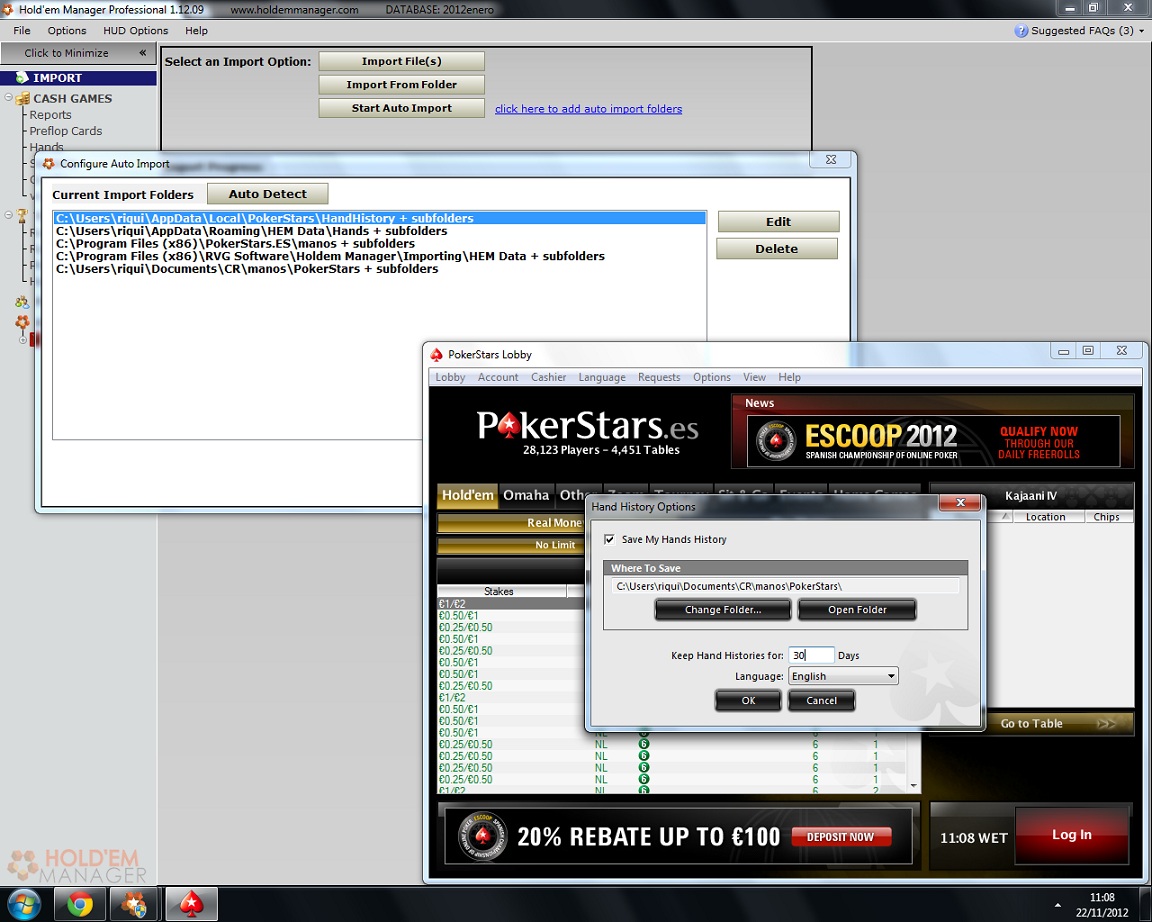Open the Suggested FAQs dropdown arrow
The height and width of the screenshot is (922, 1152).
[x=1141, y=31]
